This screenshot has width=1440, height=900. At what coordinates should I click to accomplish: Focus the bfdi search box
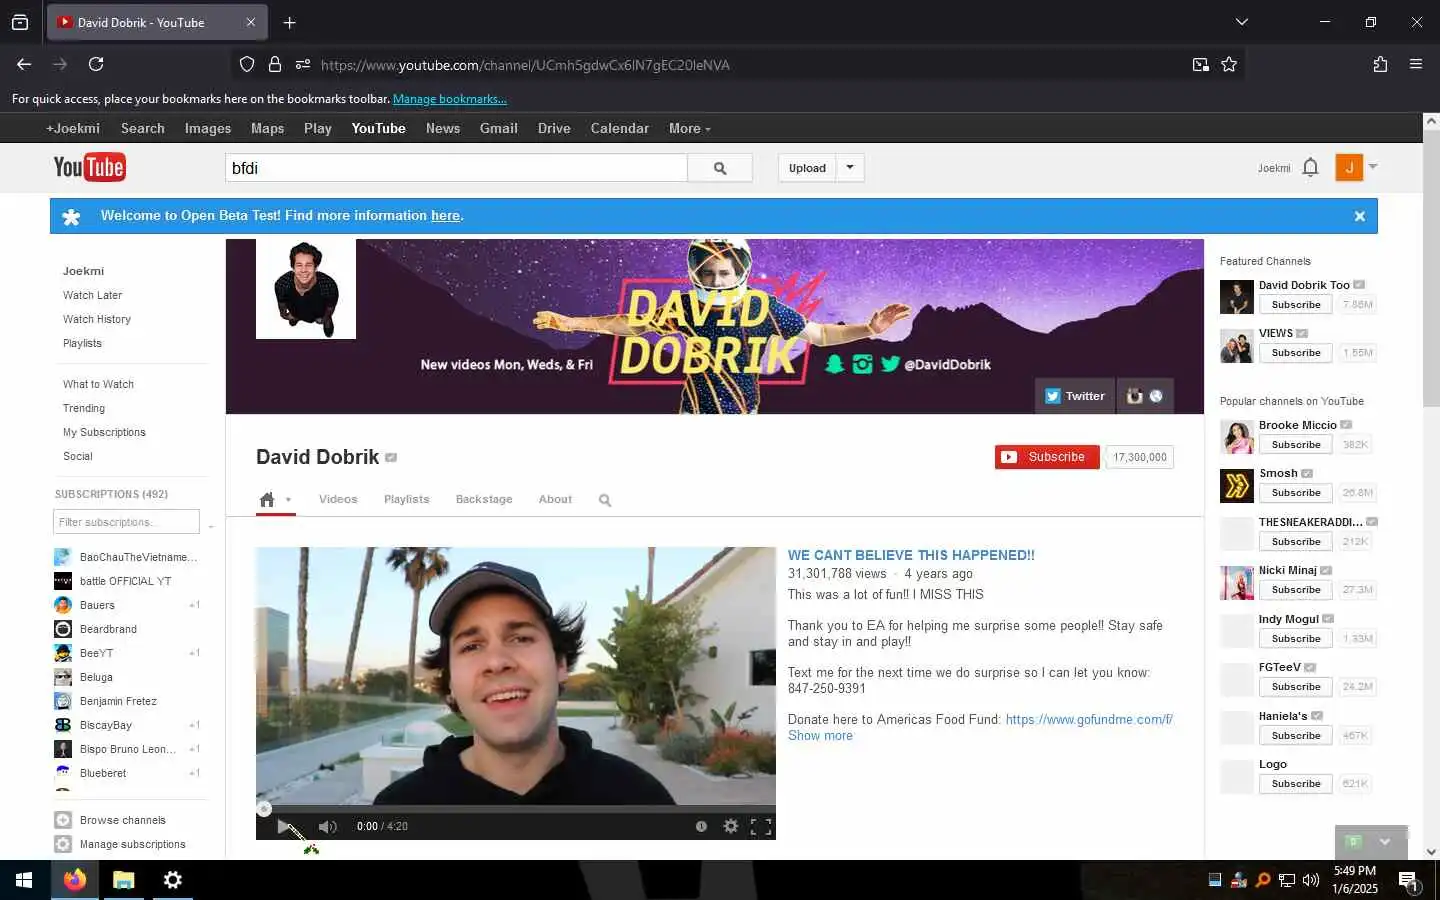(456, 168)
